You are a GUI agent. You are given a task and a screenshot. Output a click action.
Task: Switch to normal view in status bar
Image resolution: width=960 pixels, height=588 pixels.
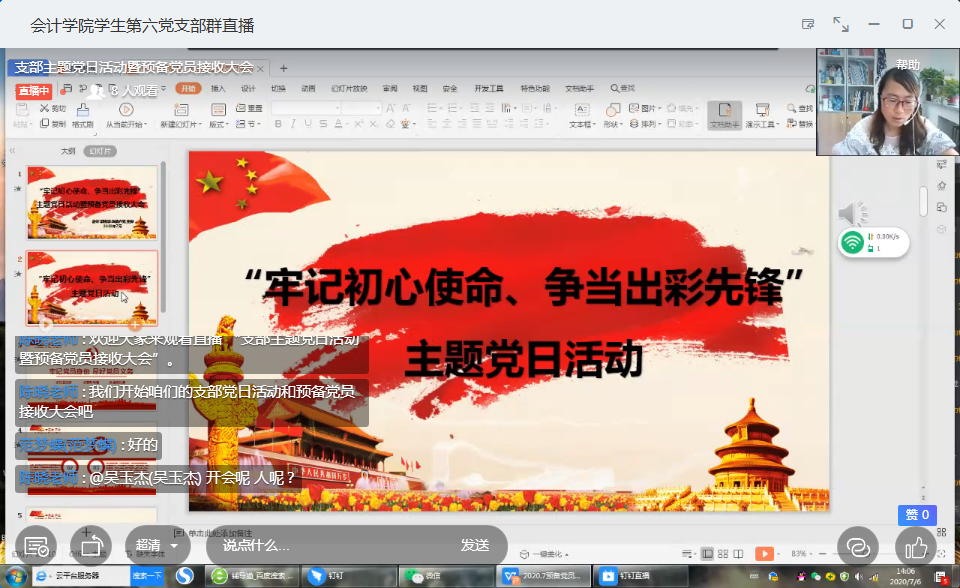[708, 553]
